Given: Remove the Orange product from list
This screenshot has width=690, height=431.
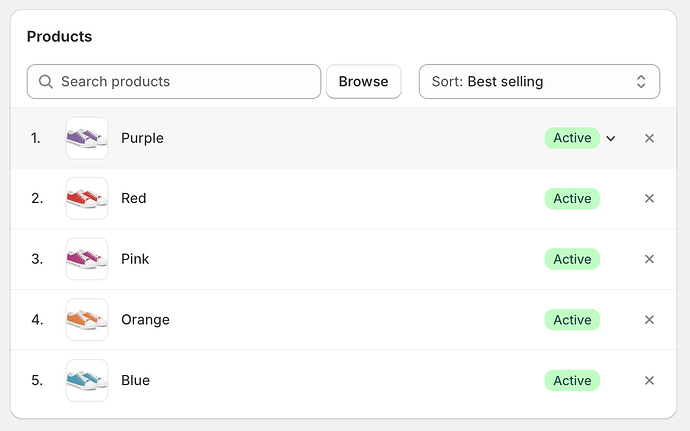Looking at the screenshot, I should 649,320.
